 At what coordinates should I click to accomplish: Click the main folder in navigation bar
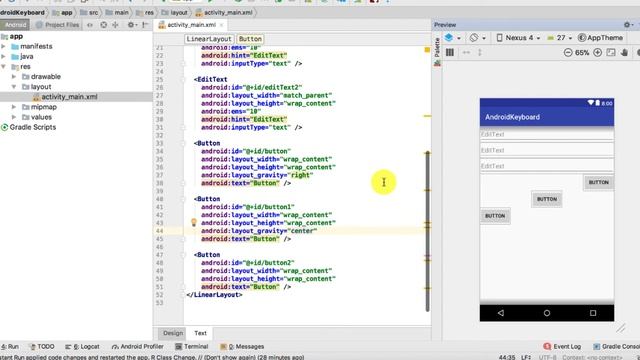117,13
